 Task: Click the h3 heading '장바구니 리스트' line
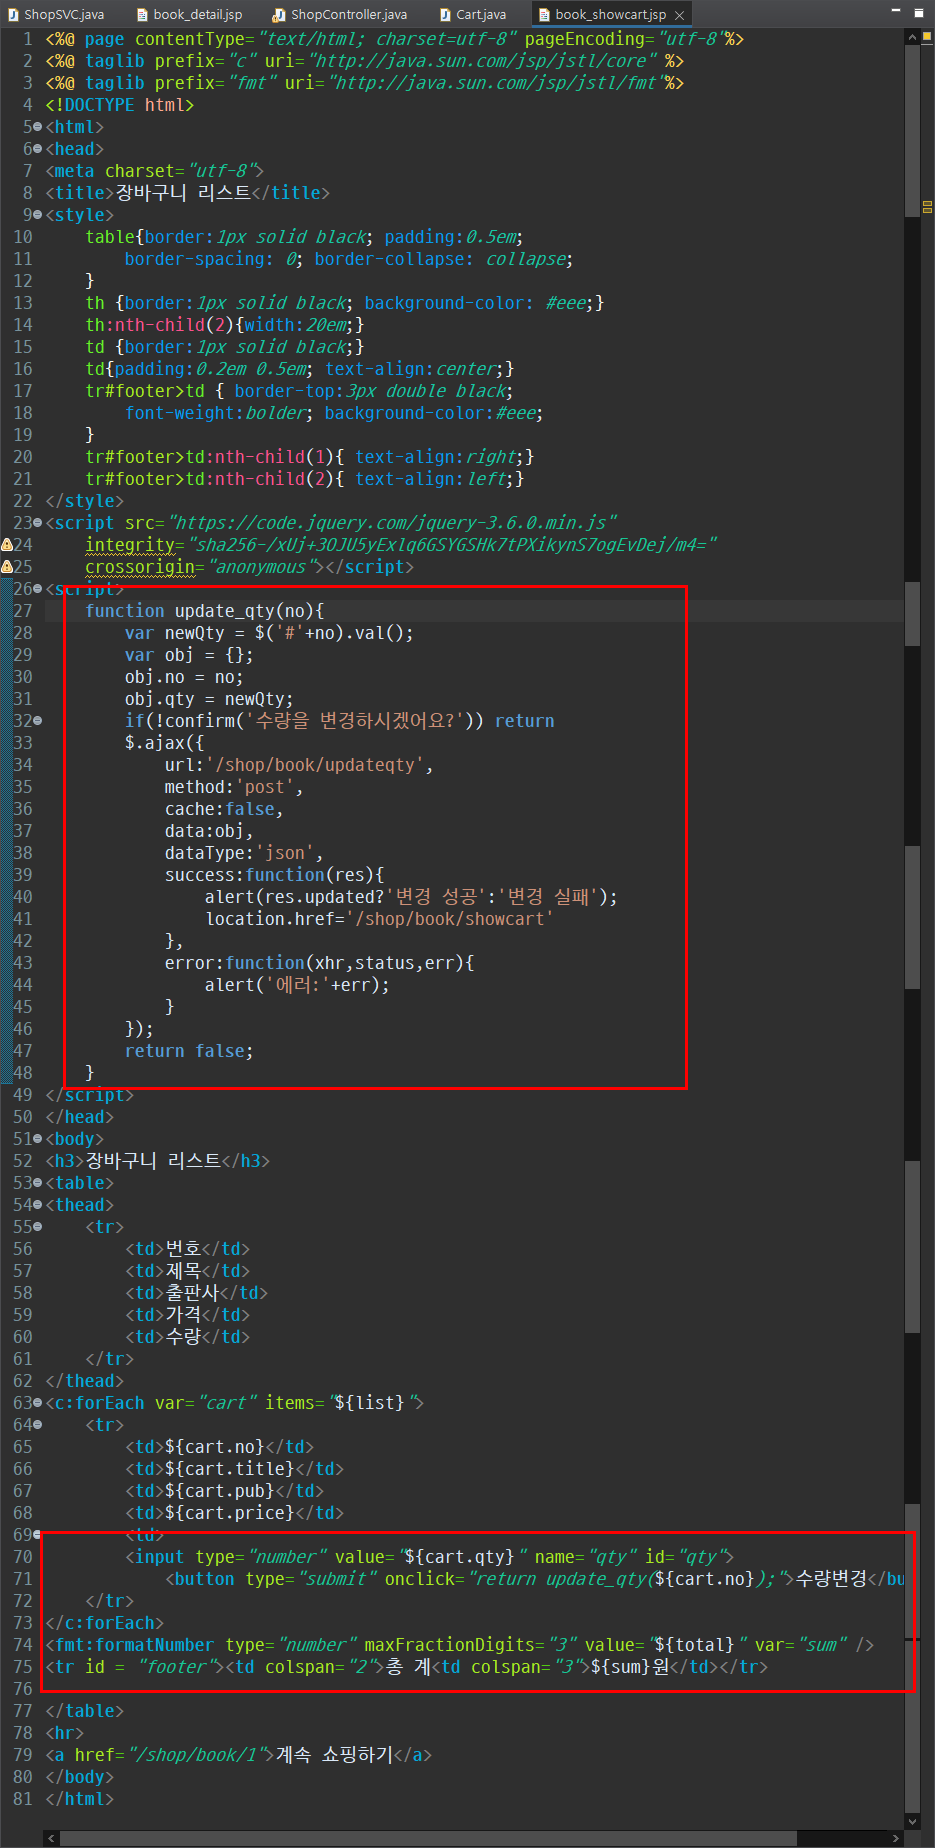coord(158,1160)
